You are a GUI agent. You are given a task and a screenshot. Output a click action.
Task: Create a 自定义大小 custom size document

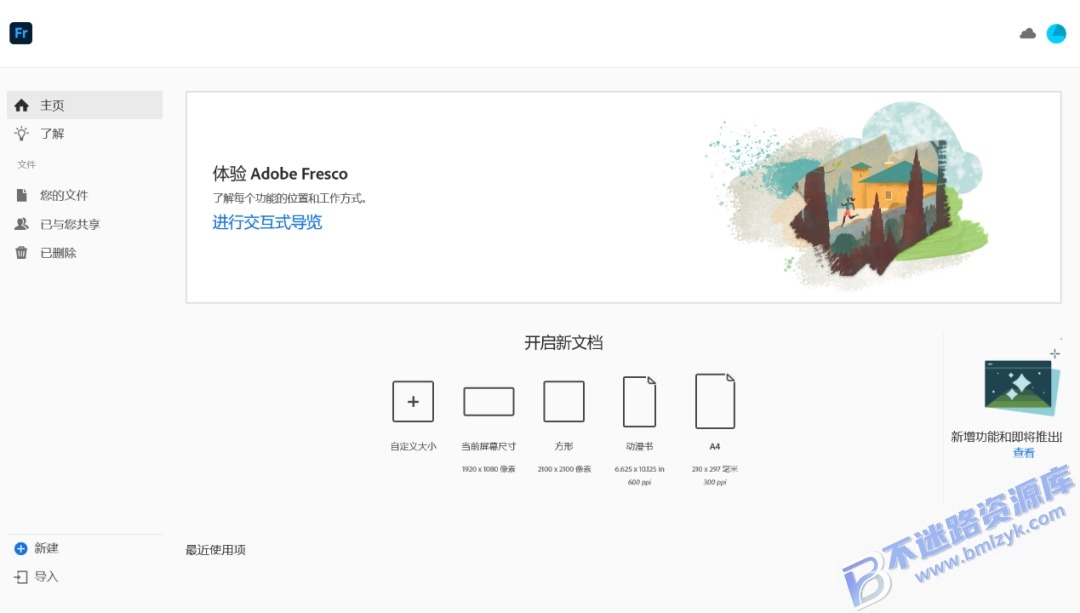[413, 401]
